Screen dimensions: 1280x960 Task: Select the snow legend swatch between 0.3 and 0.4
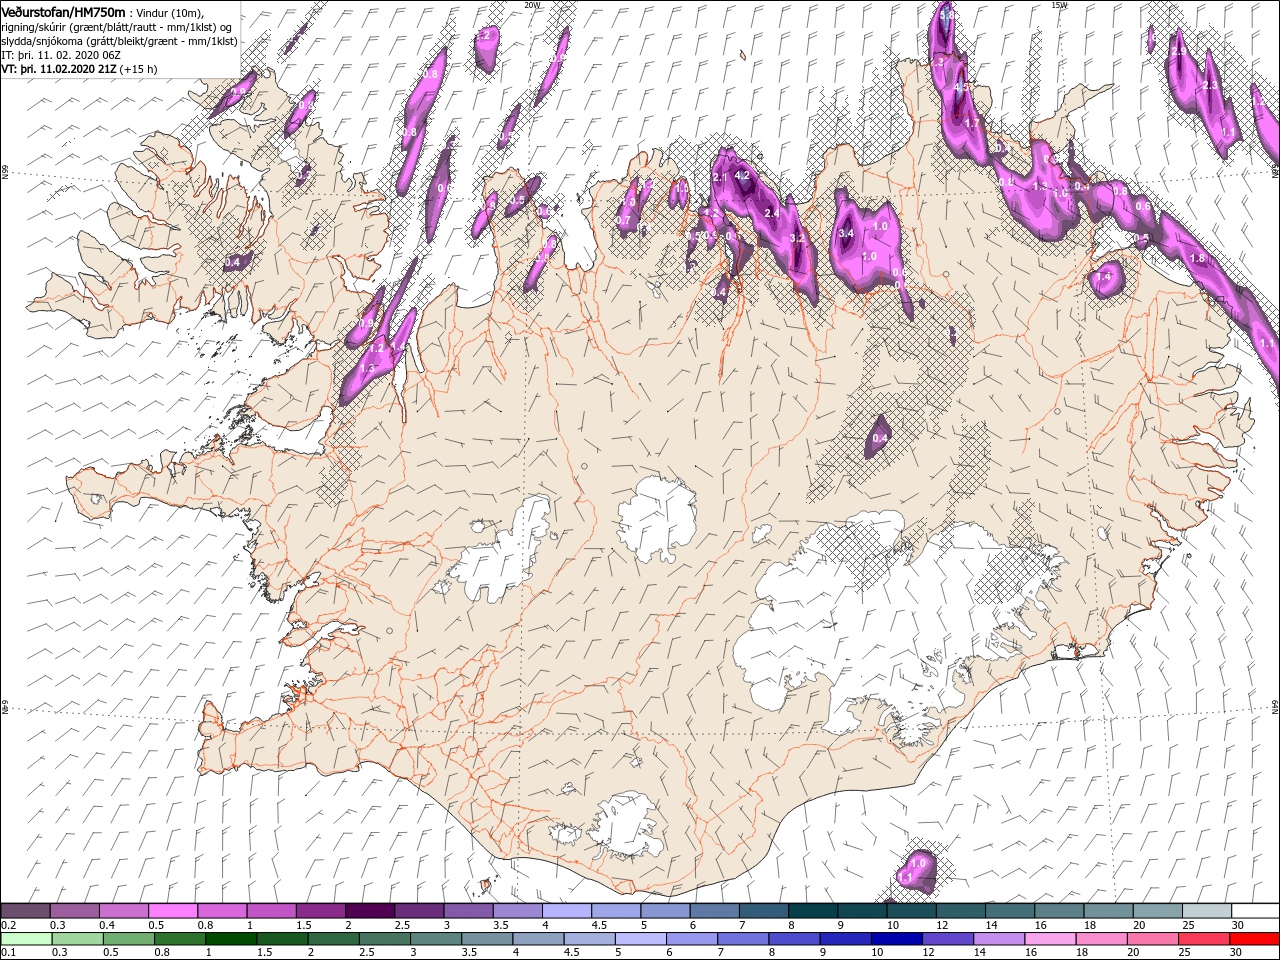point(75,911)
